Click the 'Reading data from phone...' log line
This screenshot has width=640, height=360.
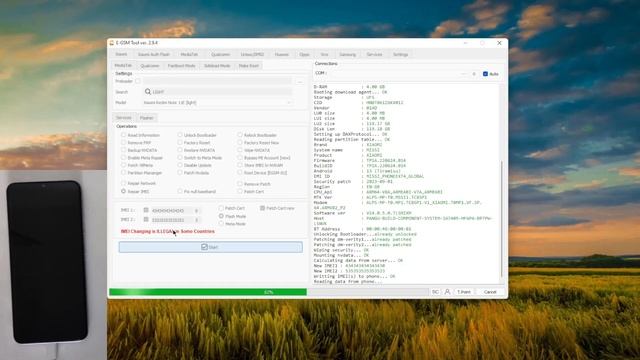pyautogui.click(x=348, y=282)
